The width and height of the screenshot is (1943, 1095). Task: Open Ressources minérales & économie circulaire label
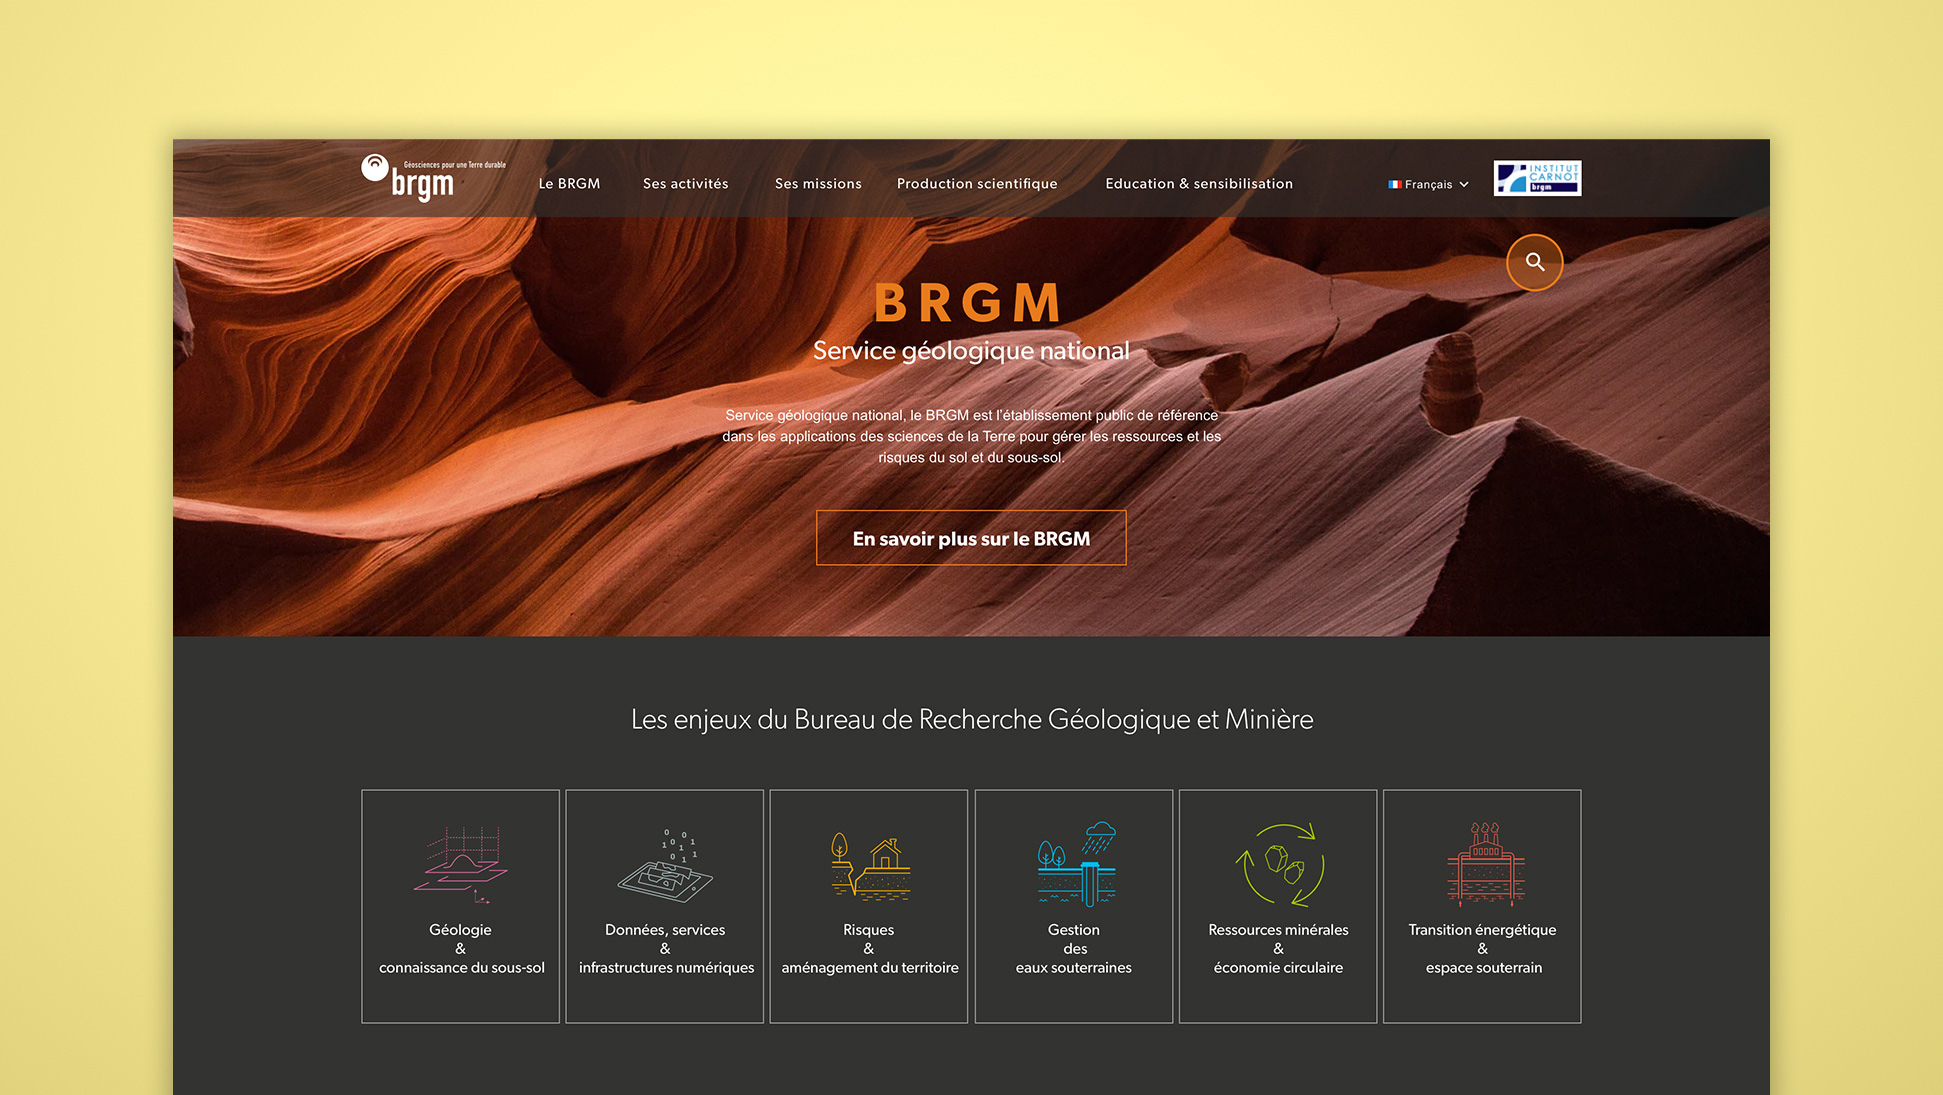(1278, 948)
